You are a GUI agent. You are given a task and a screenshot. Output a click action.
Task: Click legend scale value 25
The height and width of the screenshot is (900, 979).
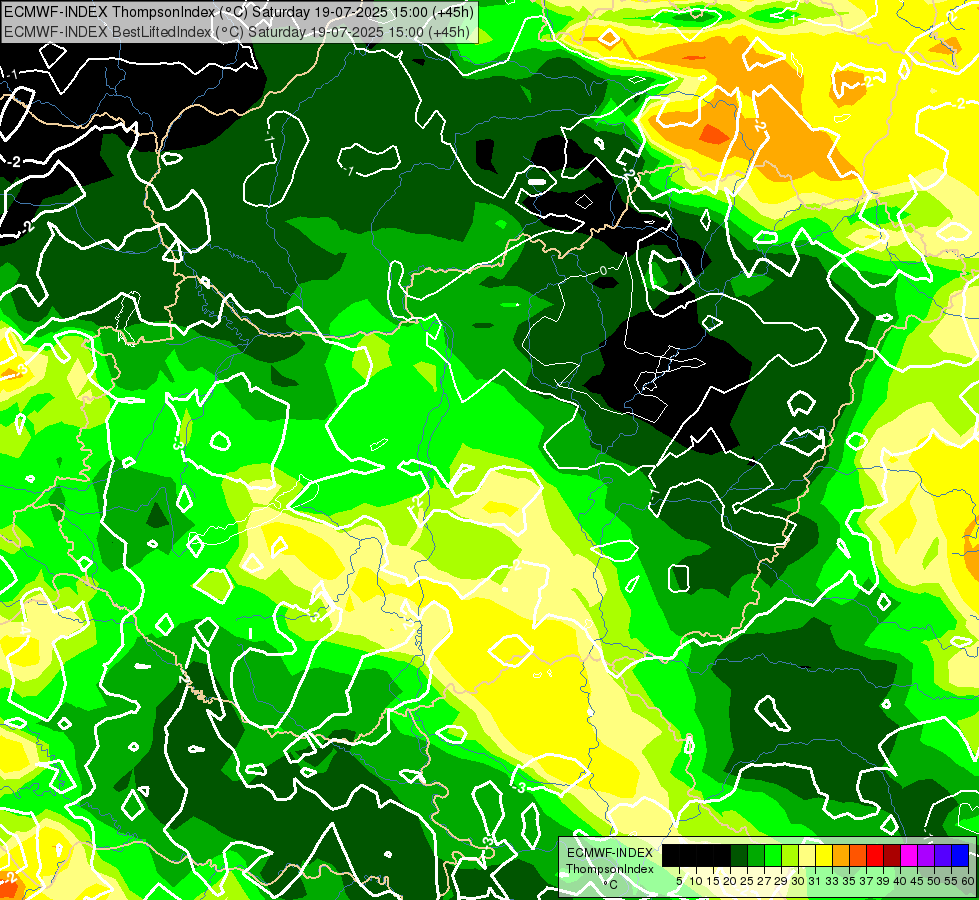click(747, 881)
